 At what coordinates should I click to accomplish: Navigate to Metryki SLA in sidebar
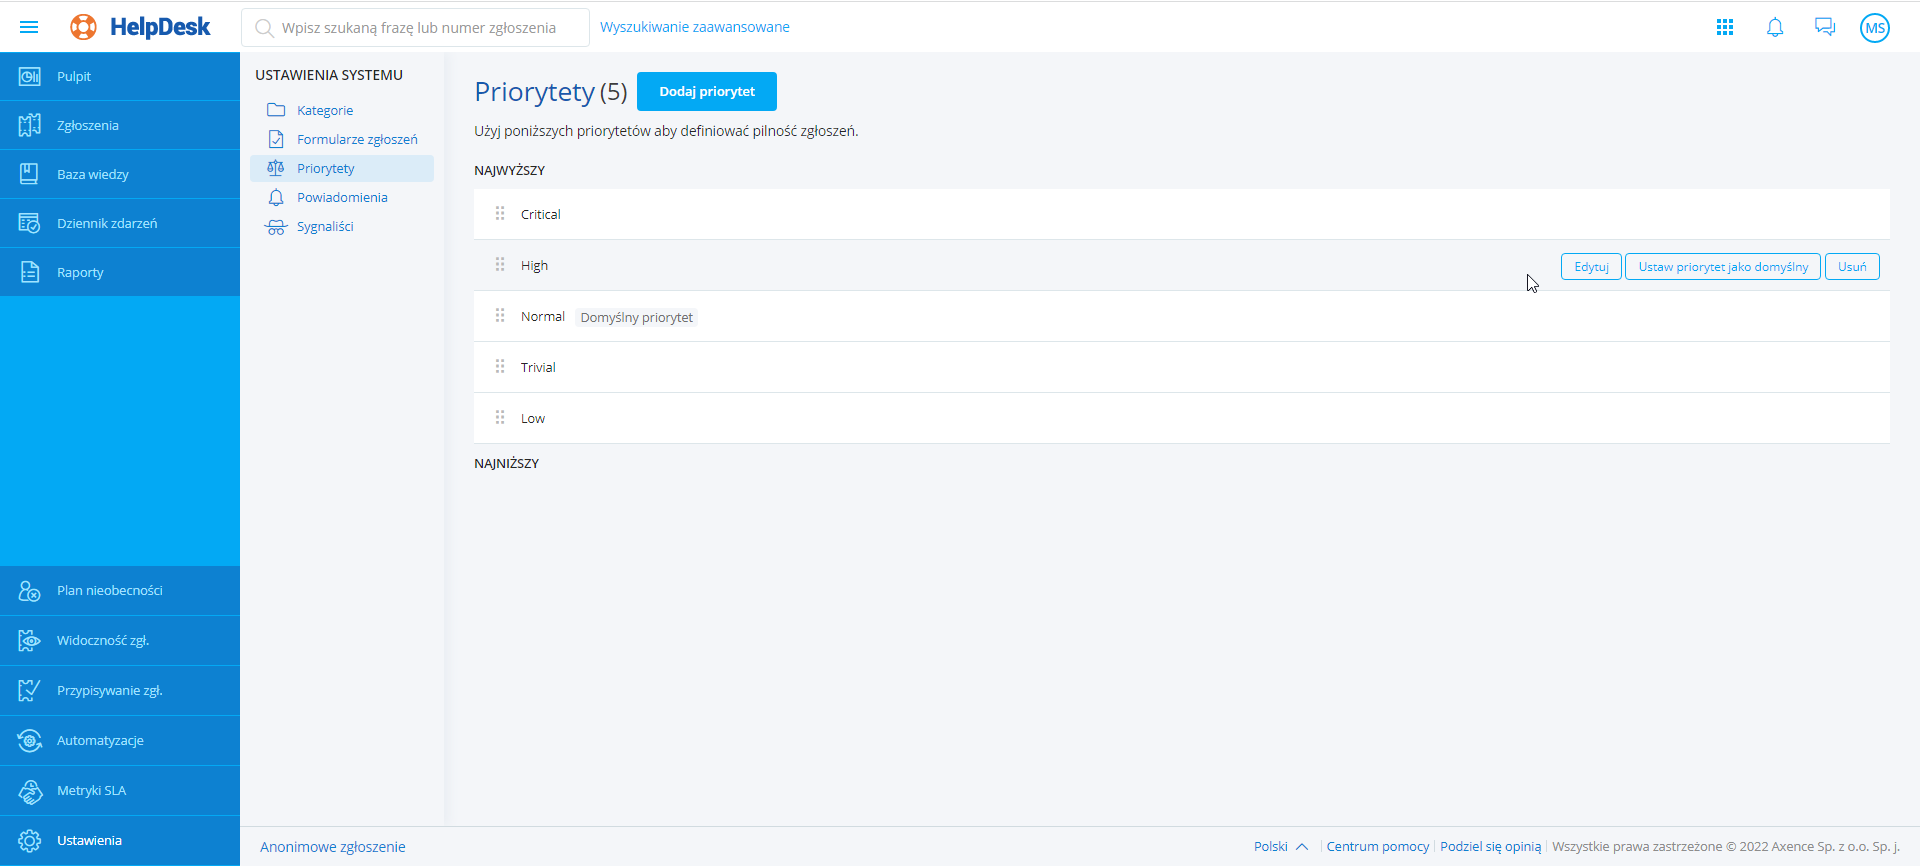92,791
